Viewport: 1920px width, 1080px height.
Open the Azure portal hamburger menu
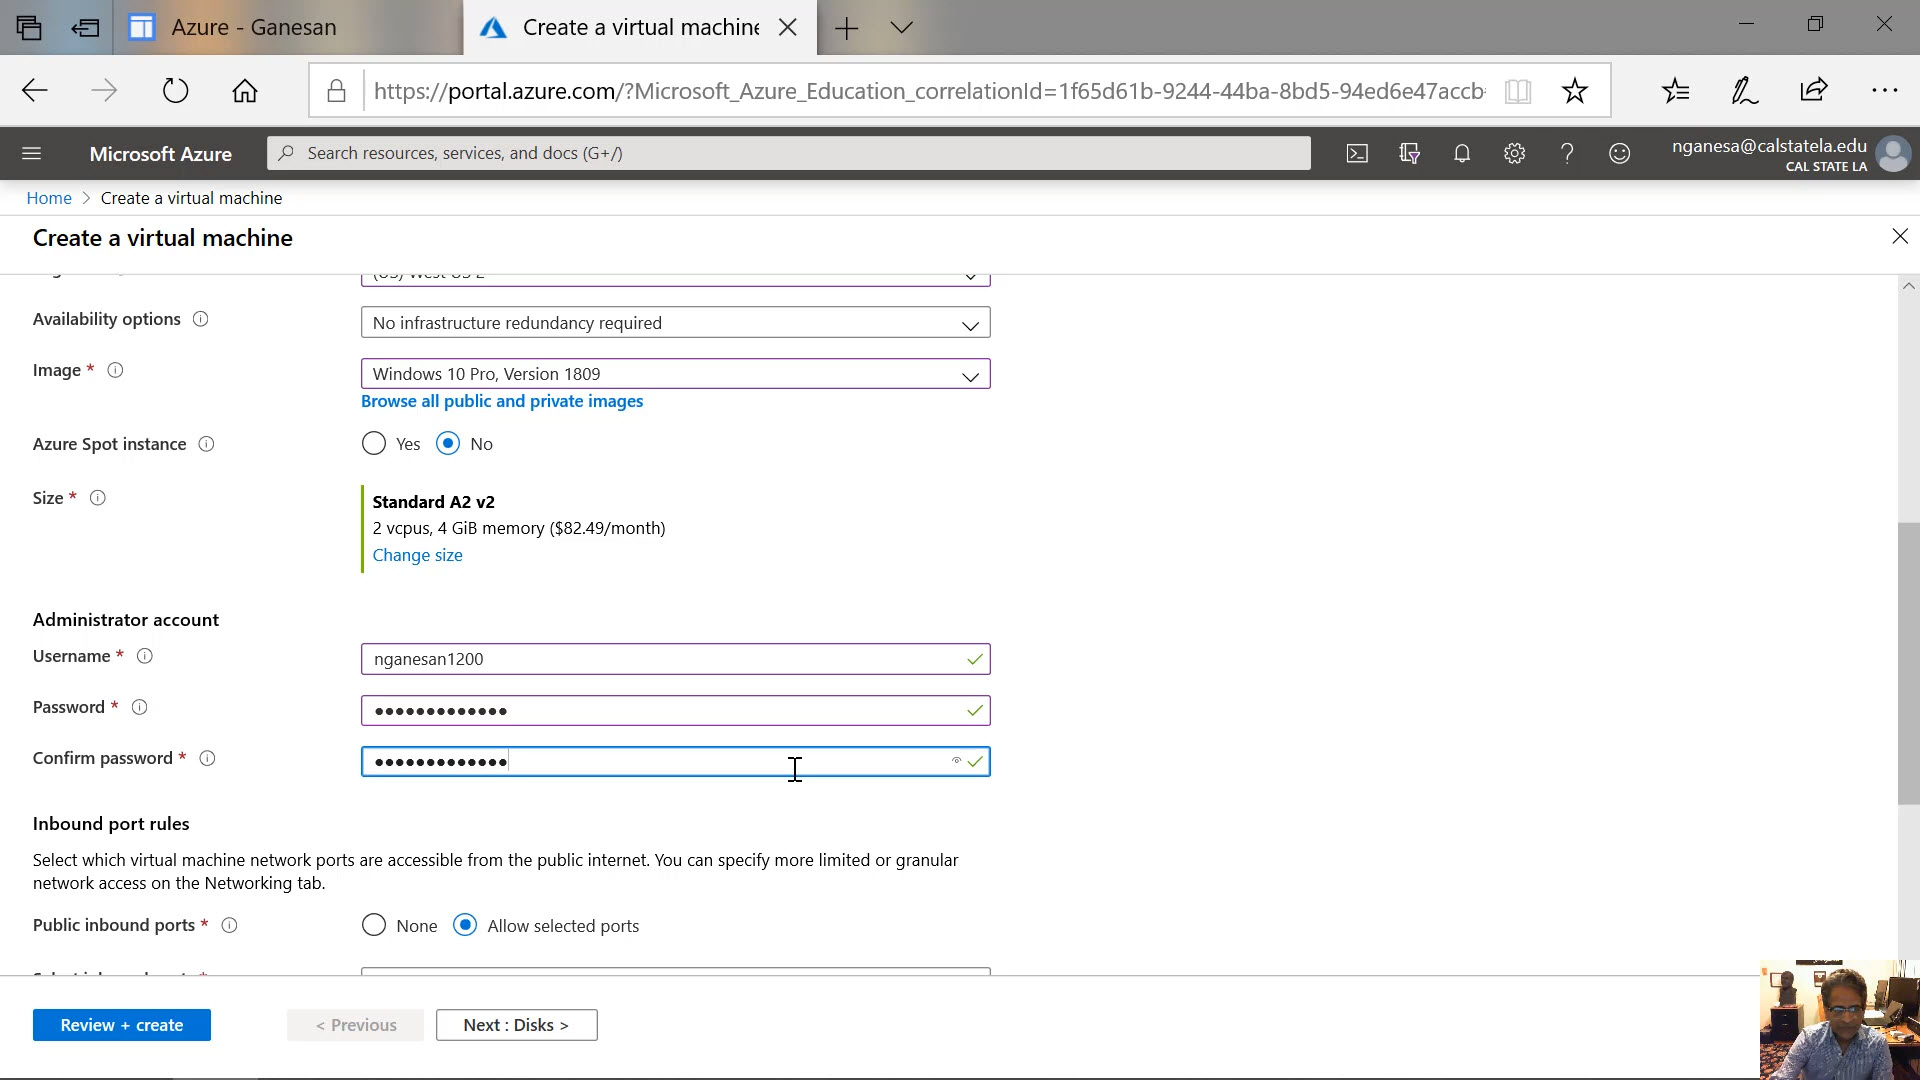(31, 153)
